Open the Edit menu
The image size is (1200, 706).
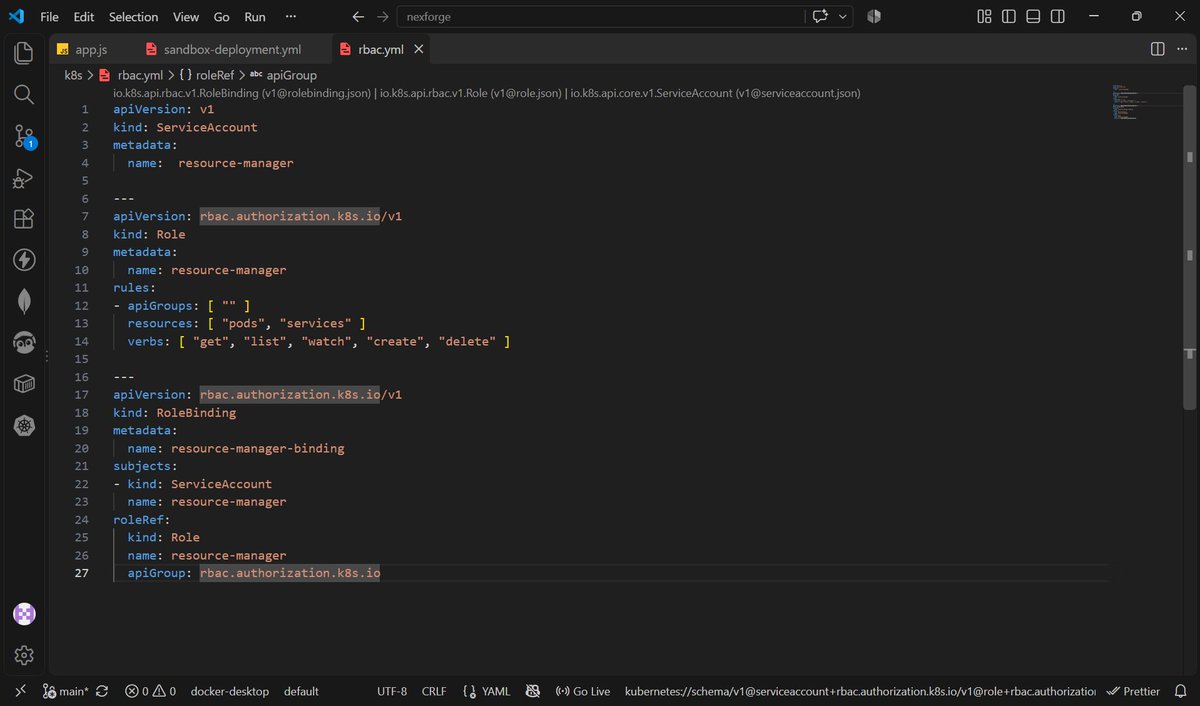click(x=84, y=17)
